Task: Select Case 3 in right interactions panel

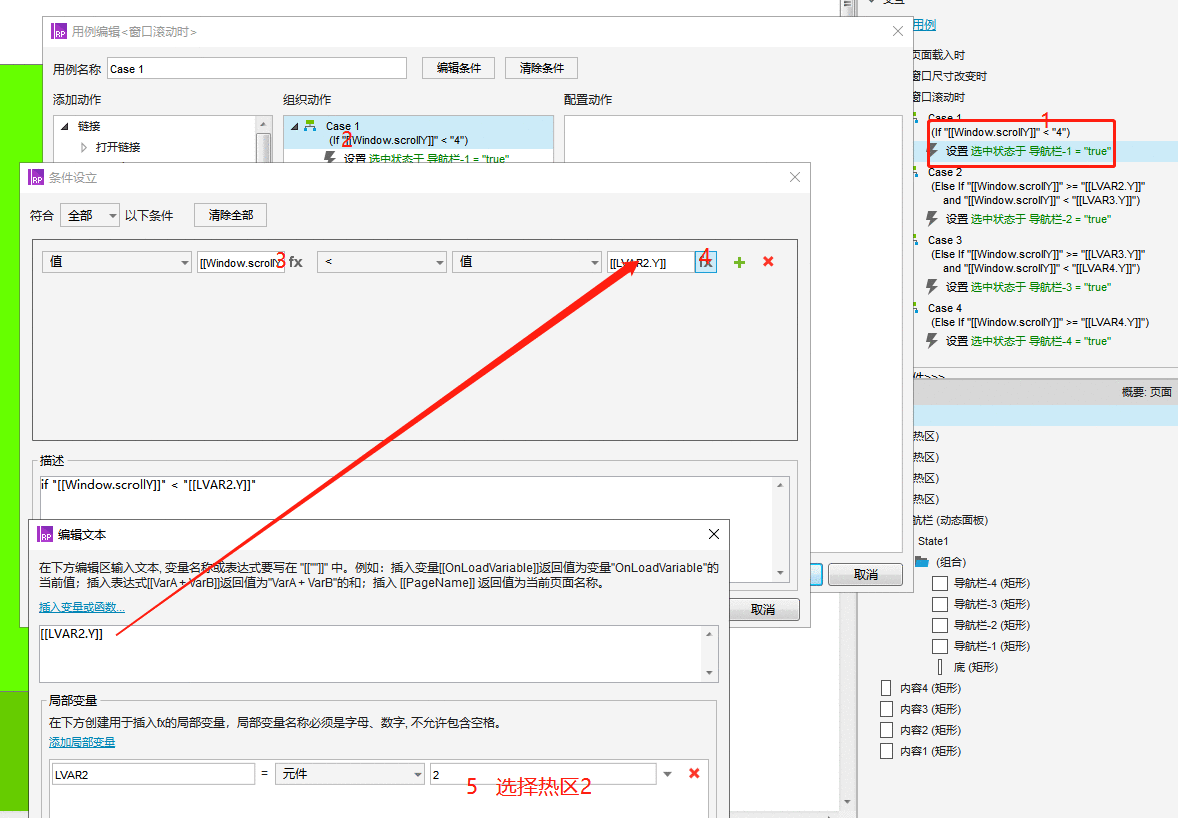Action: [x=945, y=240]
